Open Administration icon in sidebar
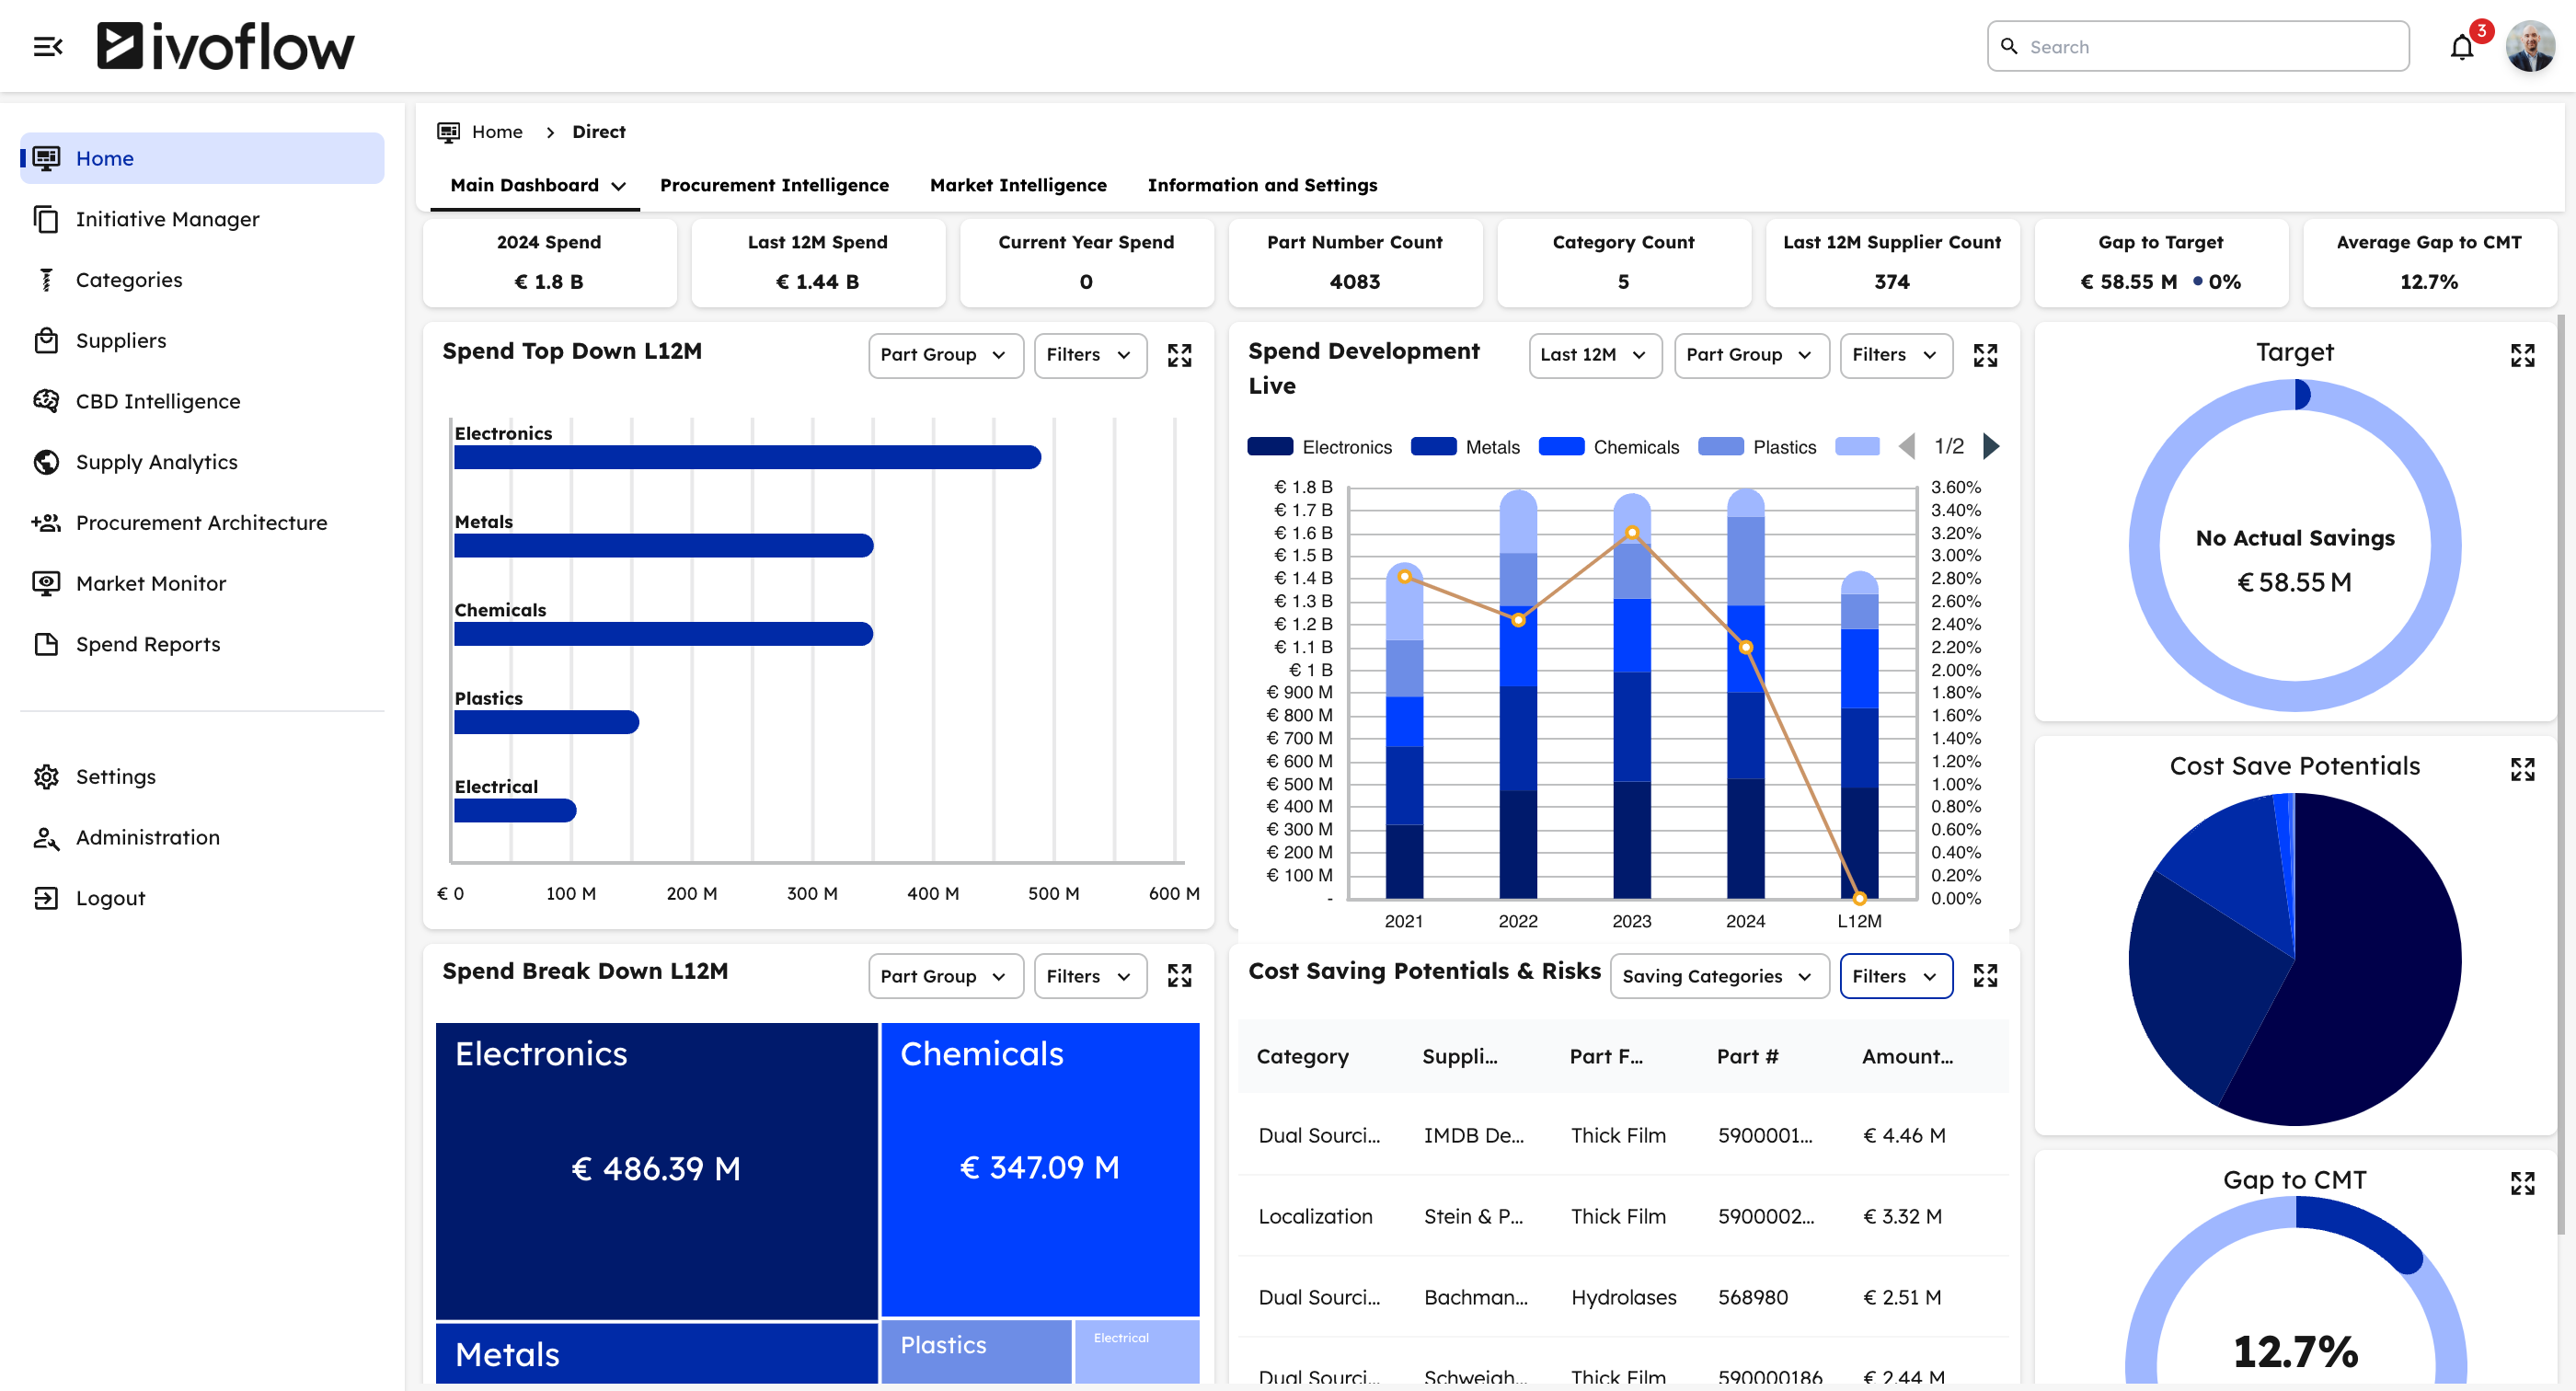The image size is (2576, 1391). click(46, 837)
